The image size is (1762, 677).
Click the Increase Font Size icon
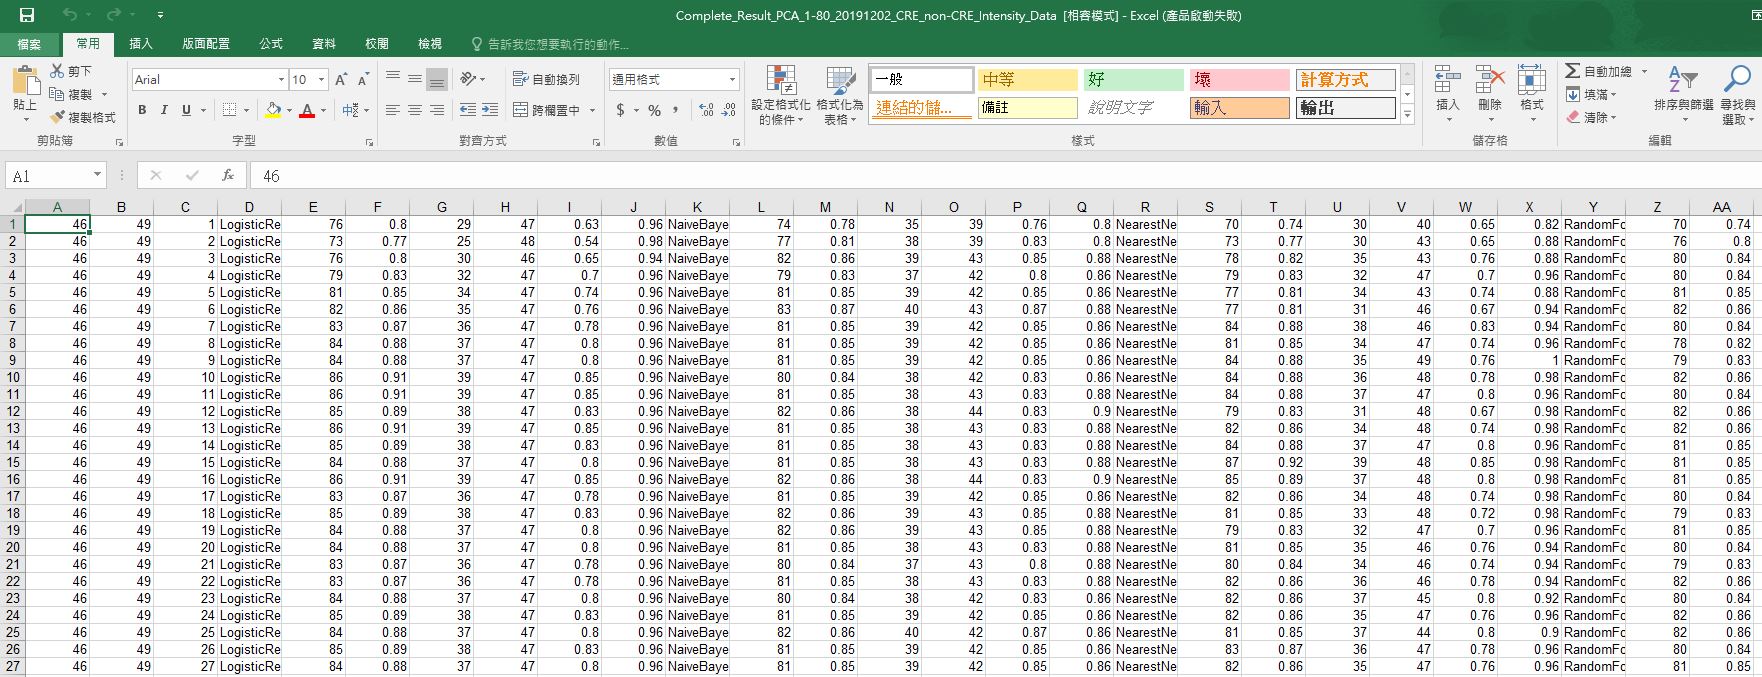pyautogui.click(x=341, y=79)
